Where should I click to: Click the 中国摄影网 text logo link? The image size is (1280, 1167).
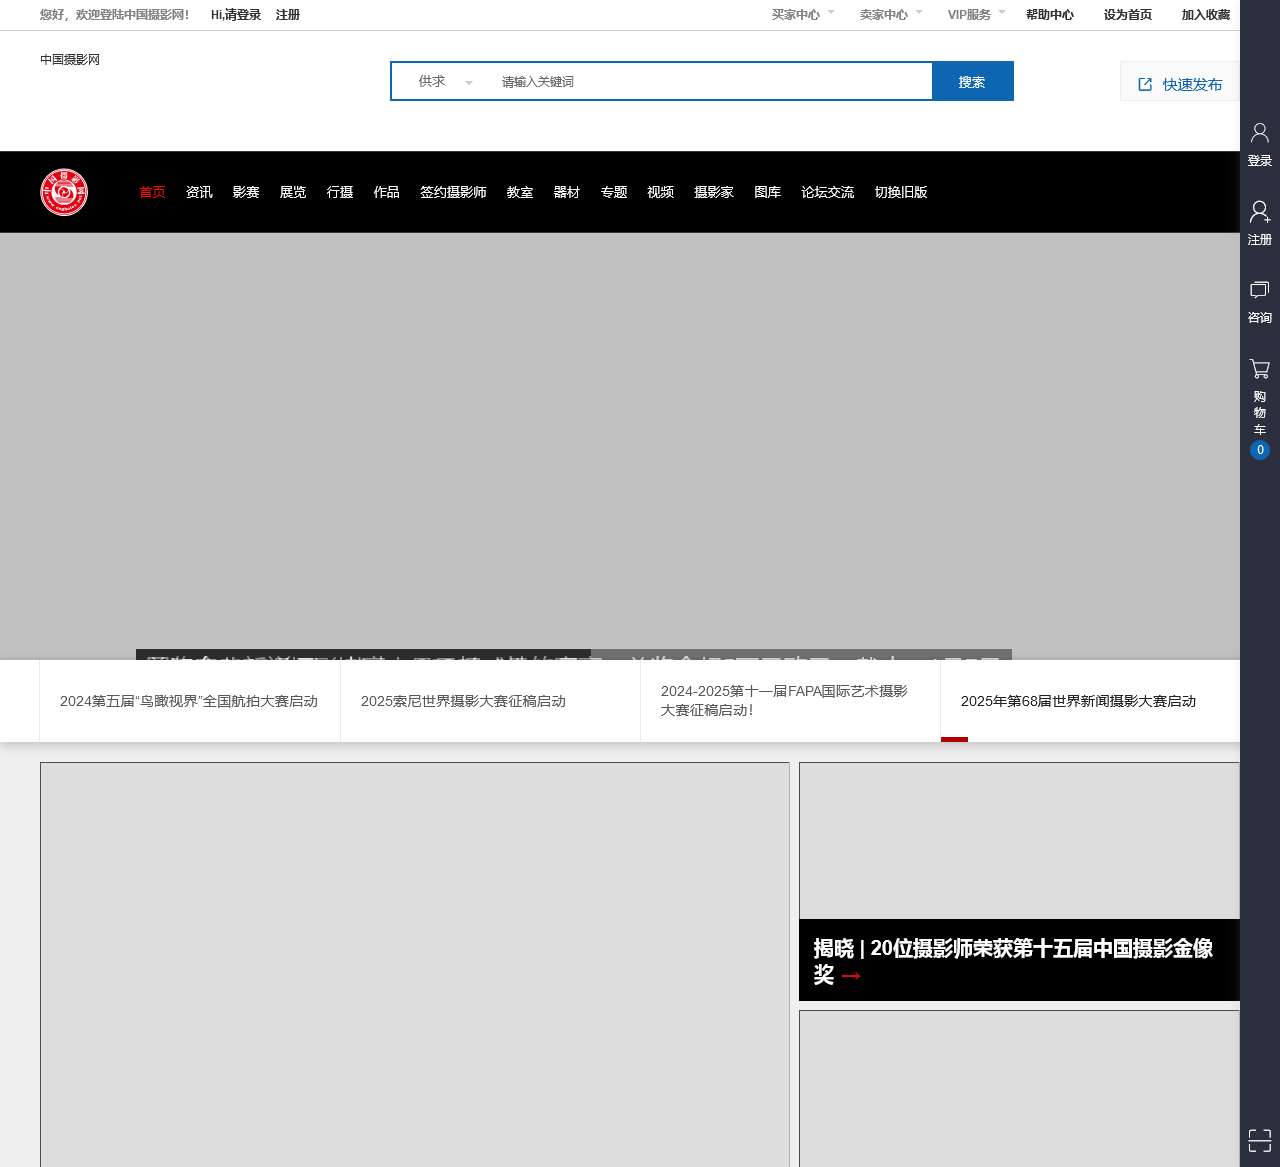point(70,60)
